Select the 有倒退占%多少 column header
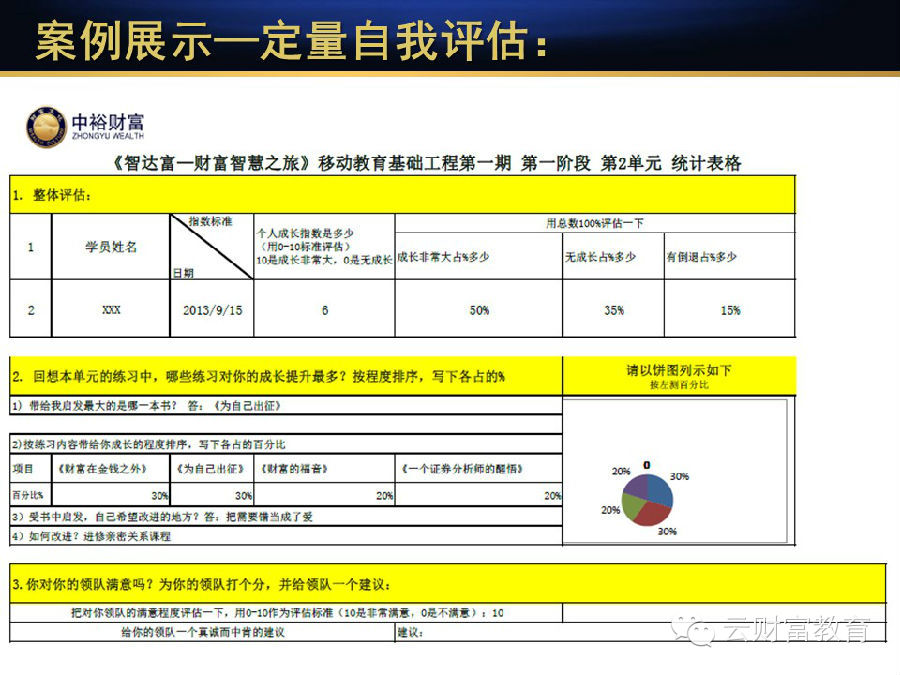 coord(730,257)
